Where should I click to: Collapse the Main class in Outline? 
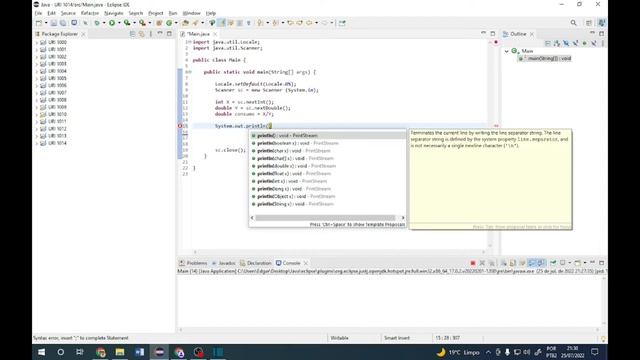(507, 51)
